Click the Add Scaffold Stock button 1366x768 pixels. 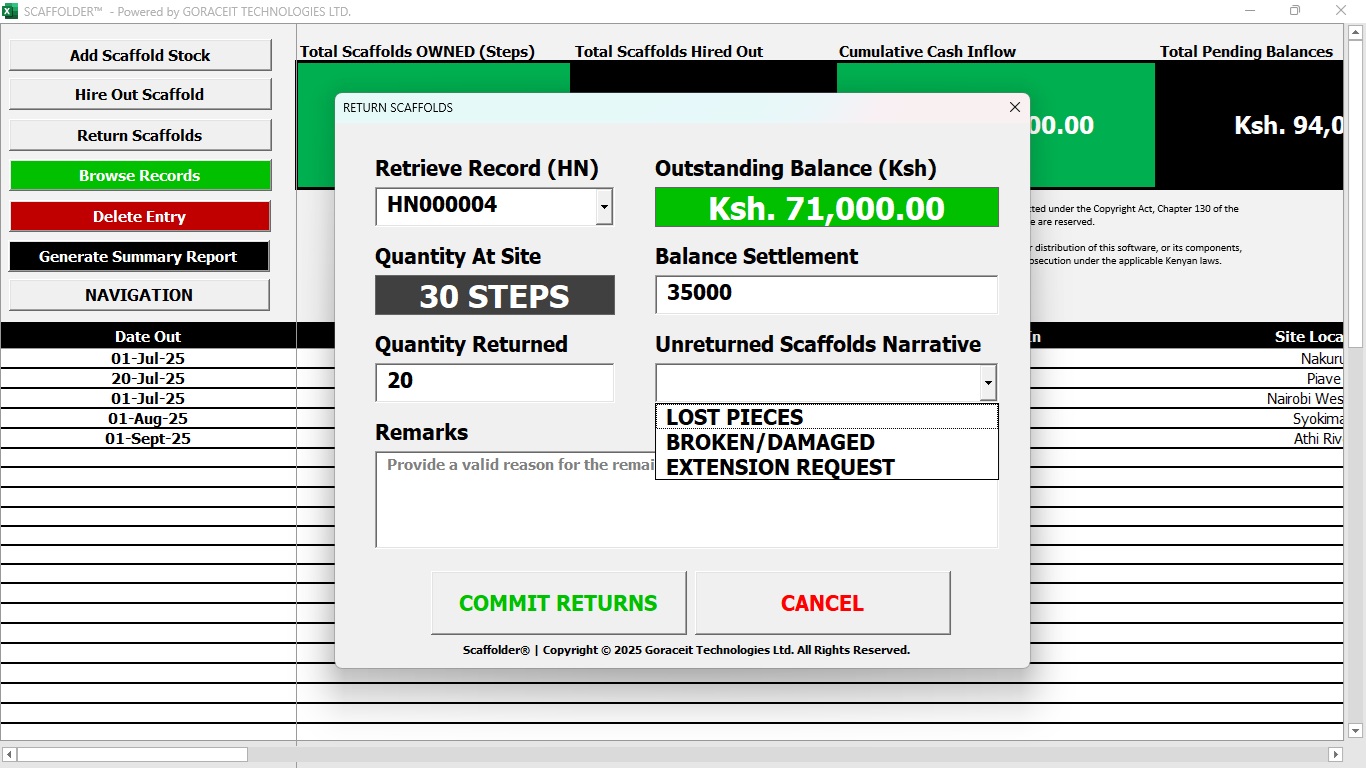(140, 55)
